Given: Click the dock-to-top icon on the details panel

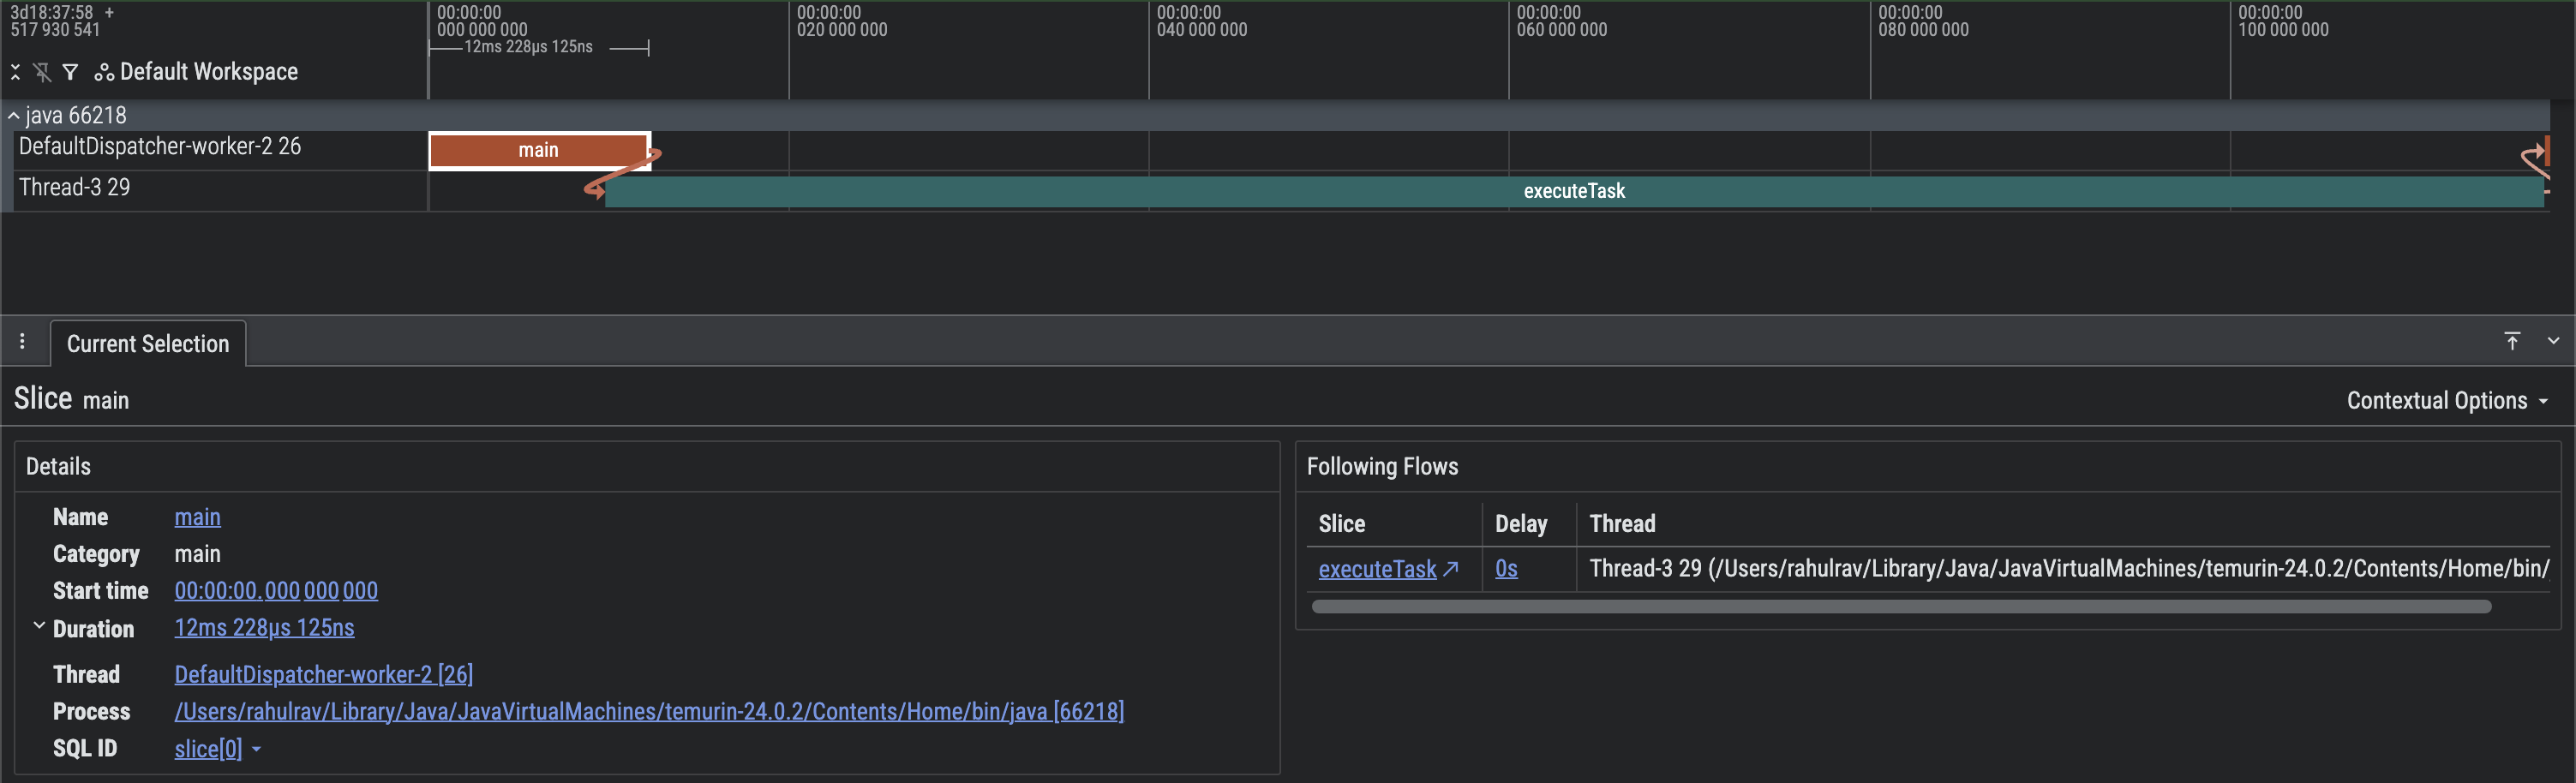Looking at the screenshot, I should tap(2513, 341).
